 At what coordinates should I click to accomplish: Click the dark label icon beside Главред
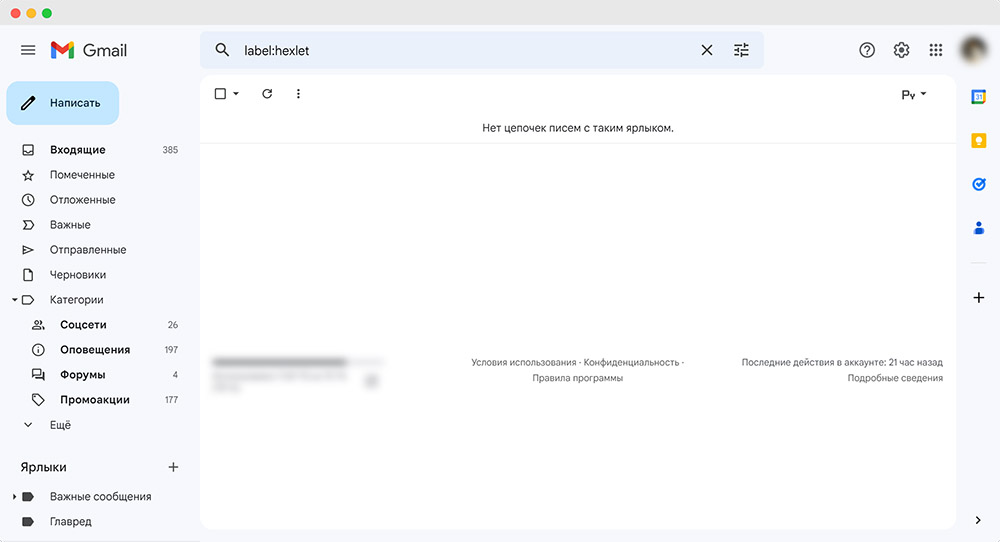click(28, 522)
